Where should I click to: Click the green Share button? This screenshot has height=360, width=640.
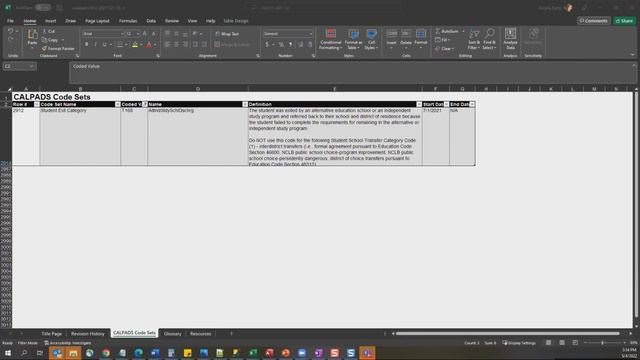click(624, 21)
